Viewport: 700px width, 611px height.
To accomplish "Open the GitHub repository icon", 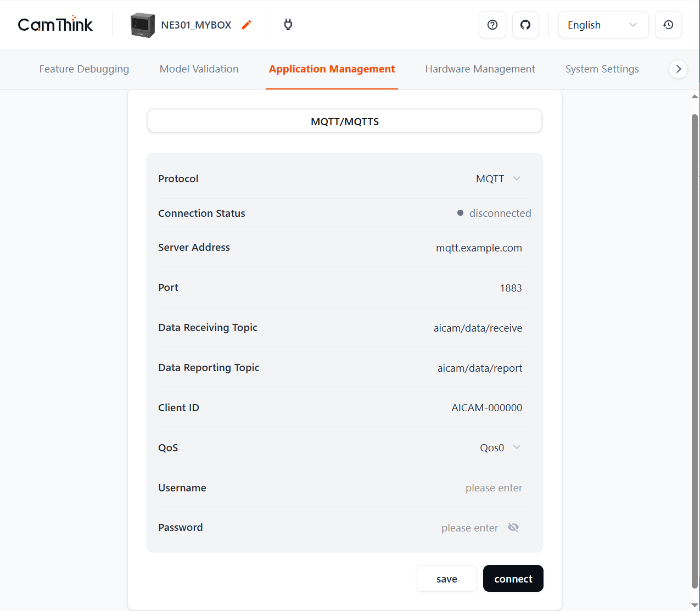I will point(526,25).
